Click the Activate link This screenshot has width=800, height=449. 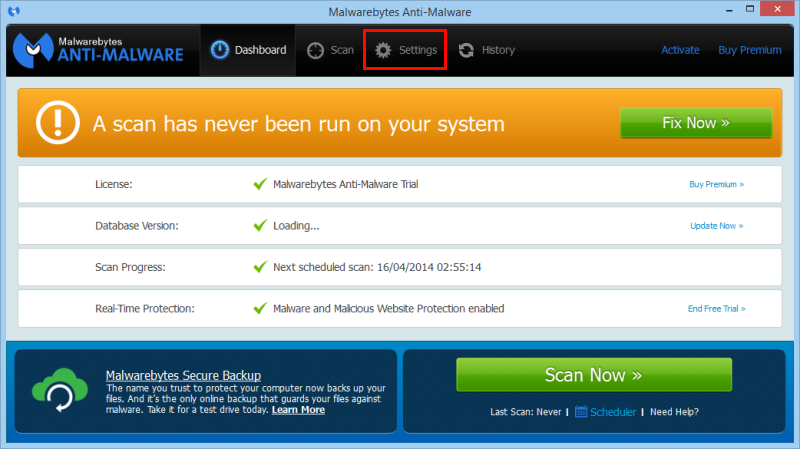click(680, 50)
